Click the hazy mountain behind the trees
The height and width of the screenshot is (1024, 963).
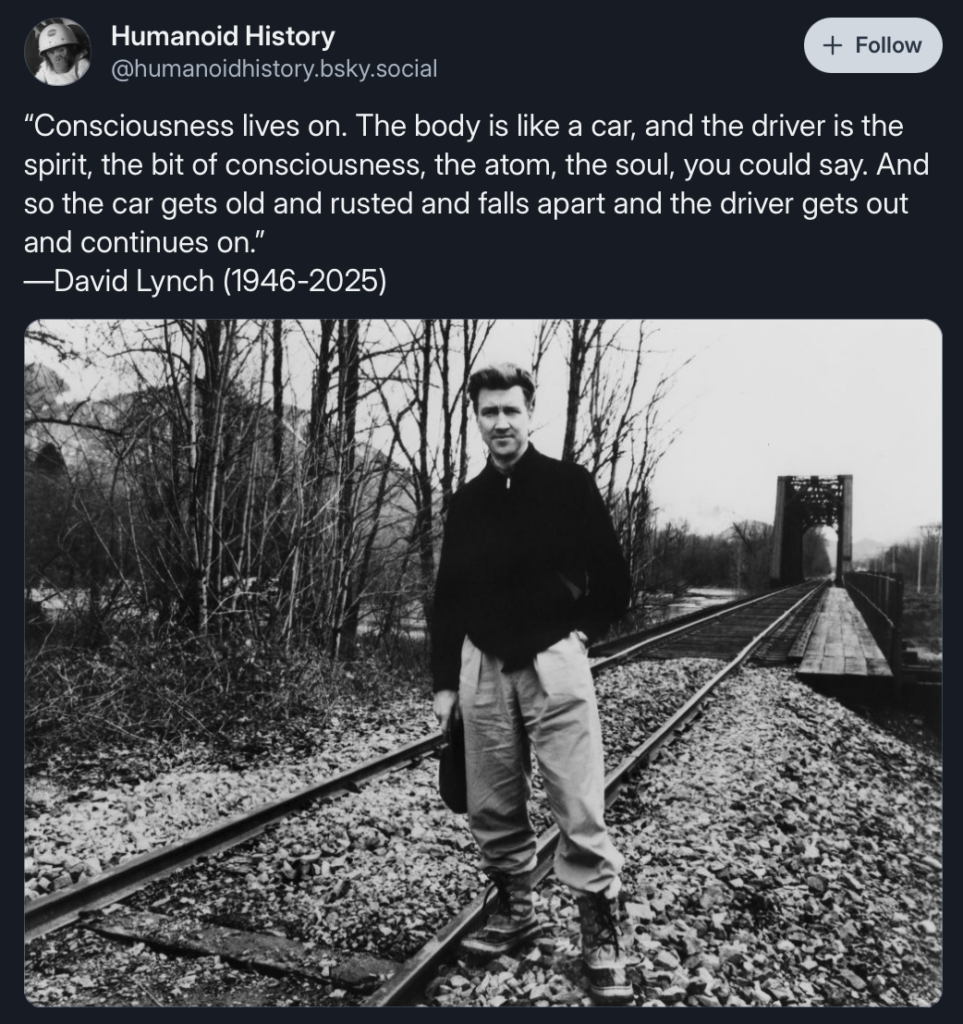[x=60, y=420]
